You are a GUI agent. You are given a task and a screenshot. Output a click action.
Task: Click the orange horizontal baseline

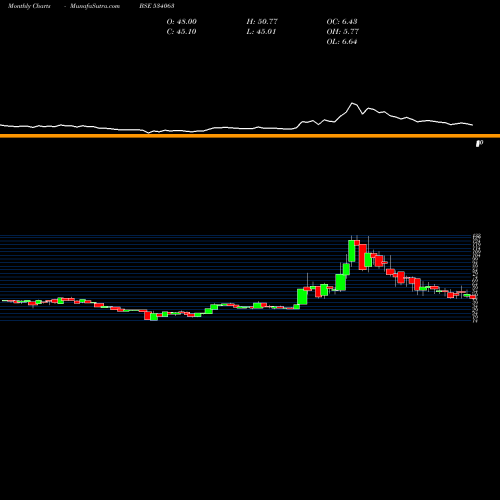250,136
